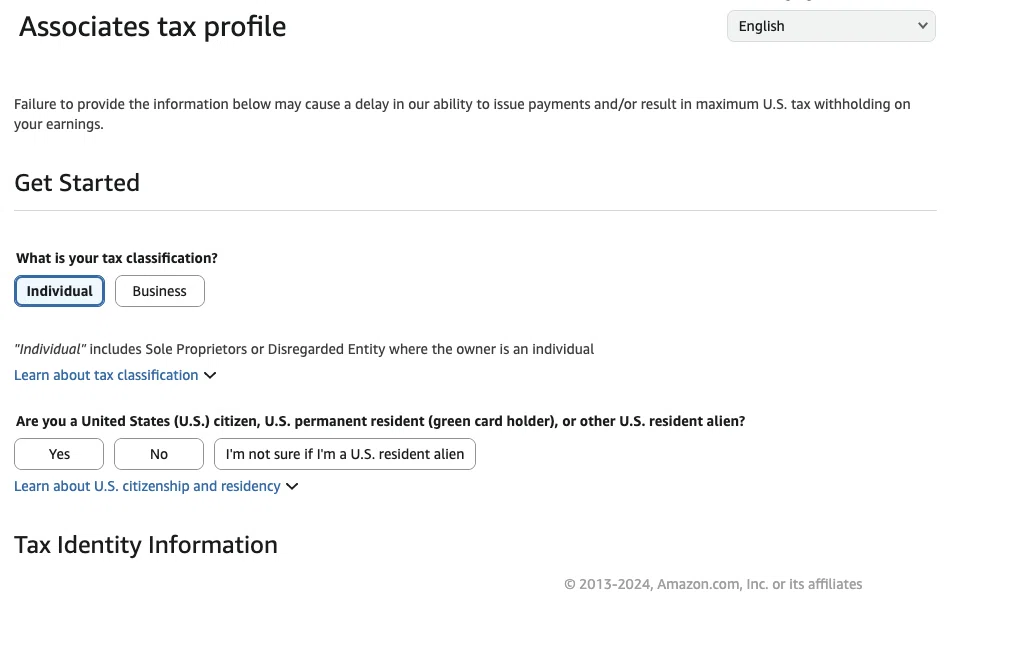Screen dimensions: 1014x648
Task: Click the Get Started section heading
Action: [x=77, y=183]
